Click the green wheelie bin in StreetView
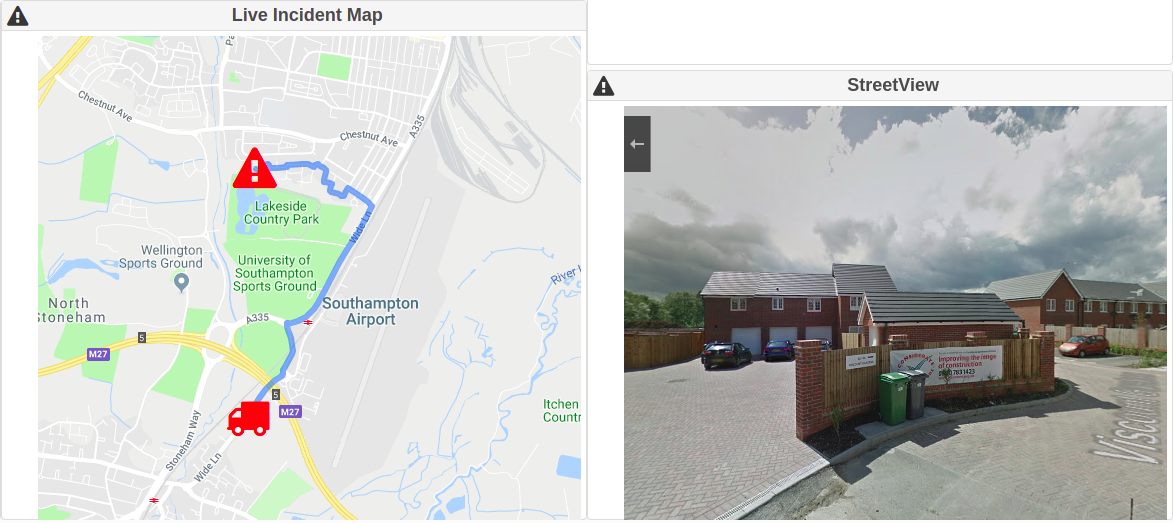The width and height of the screenshot is (1173, 523). pyautogui.click(x=893, y=398)
